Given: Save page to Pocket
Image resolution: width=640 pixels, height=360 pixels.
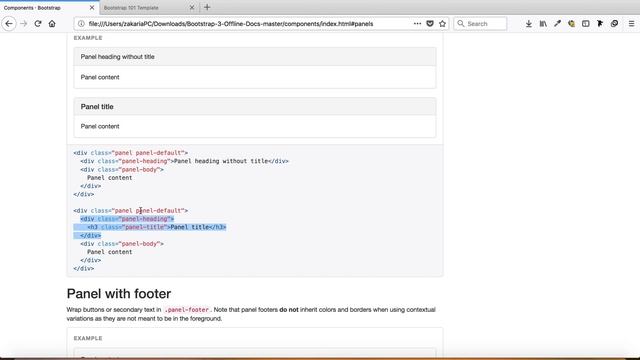Looking at the screenshot, I should tap(430, 24).
